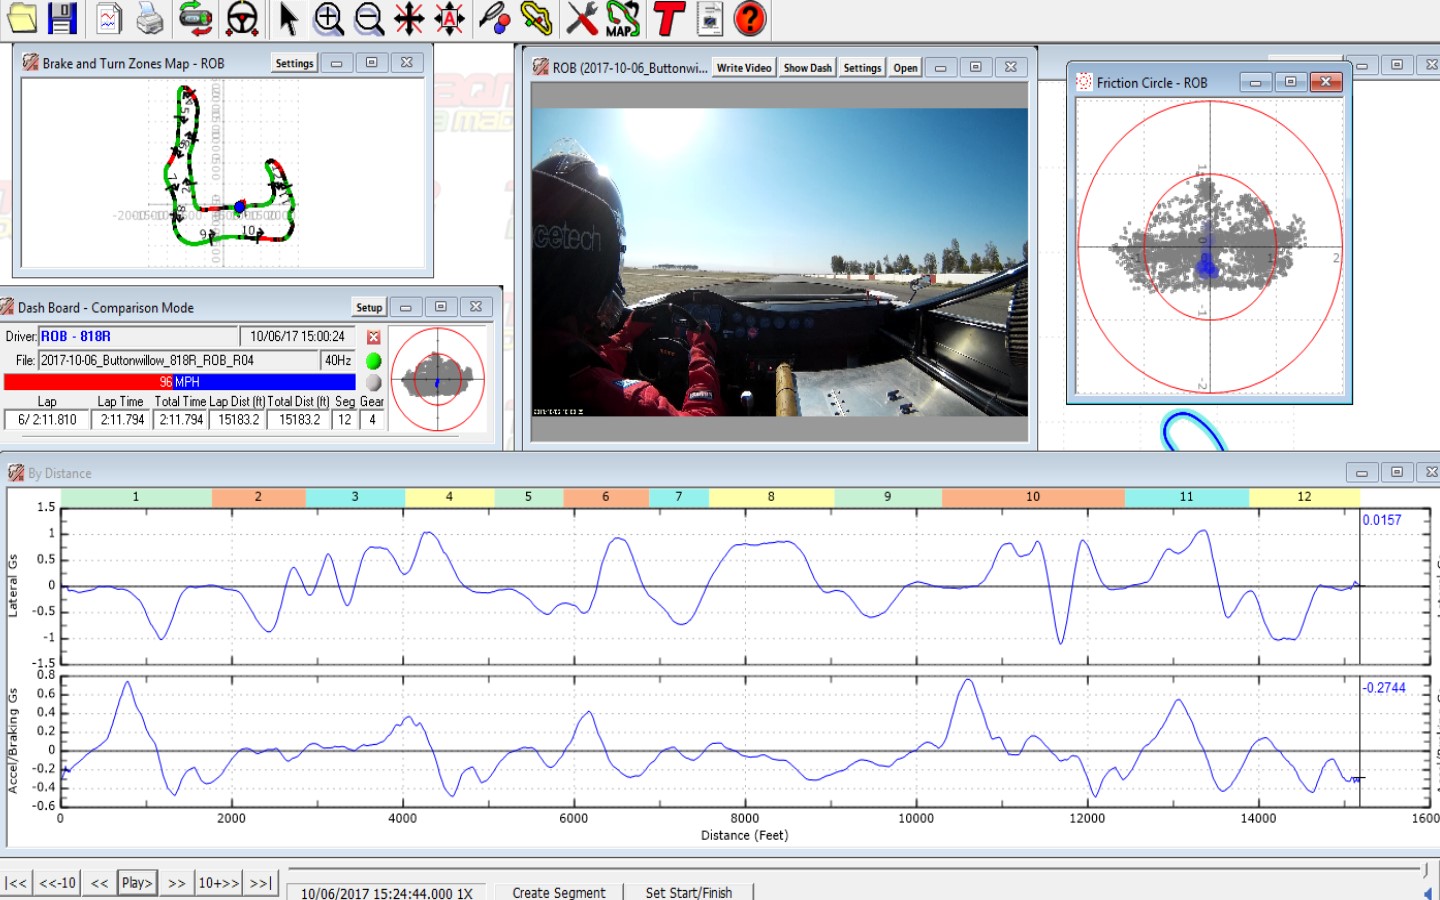Click the printer icon

[x=150, y=18]
